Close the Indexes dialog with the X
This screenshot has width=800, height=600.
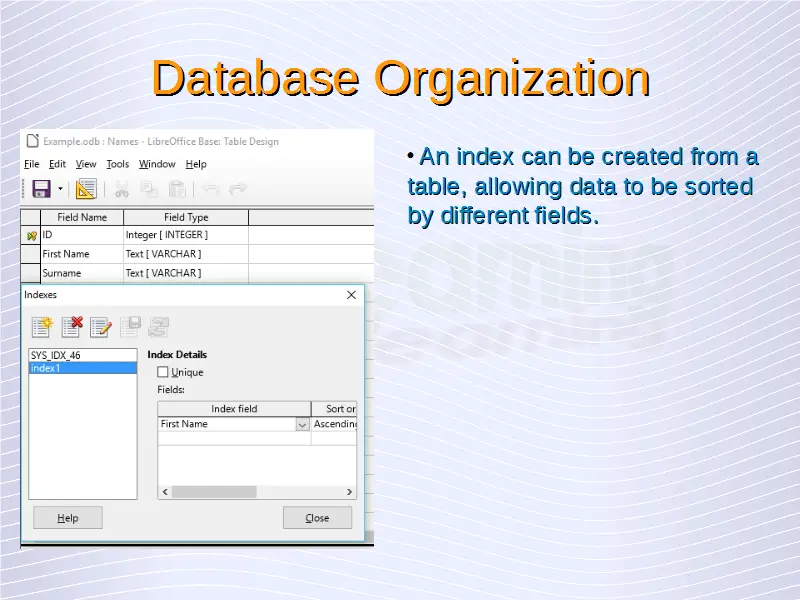click(x=351, y=295)
